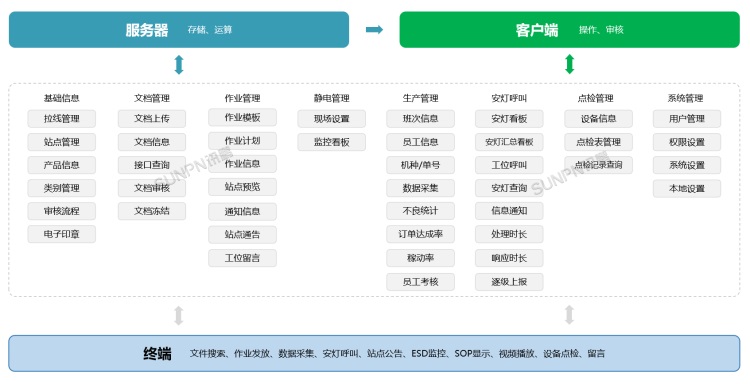
Task: Click 通知信息 box
Action: point(242,211)
